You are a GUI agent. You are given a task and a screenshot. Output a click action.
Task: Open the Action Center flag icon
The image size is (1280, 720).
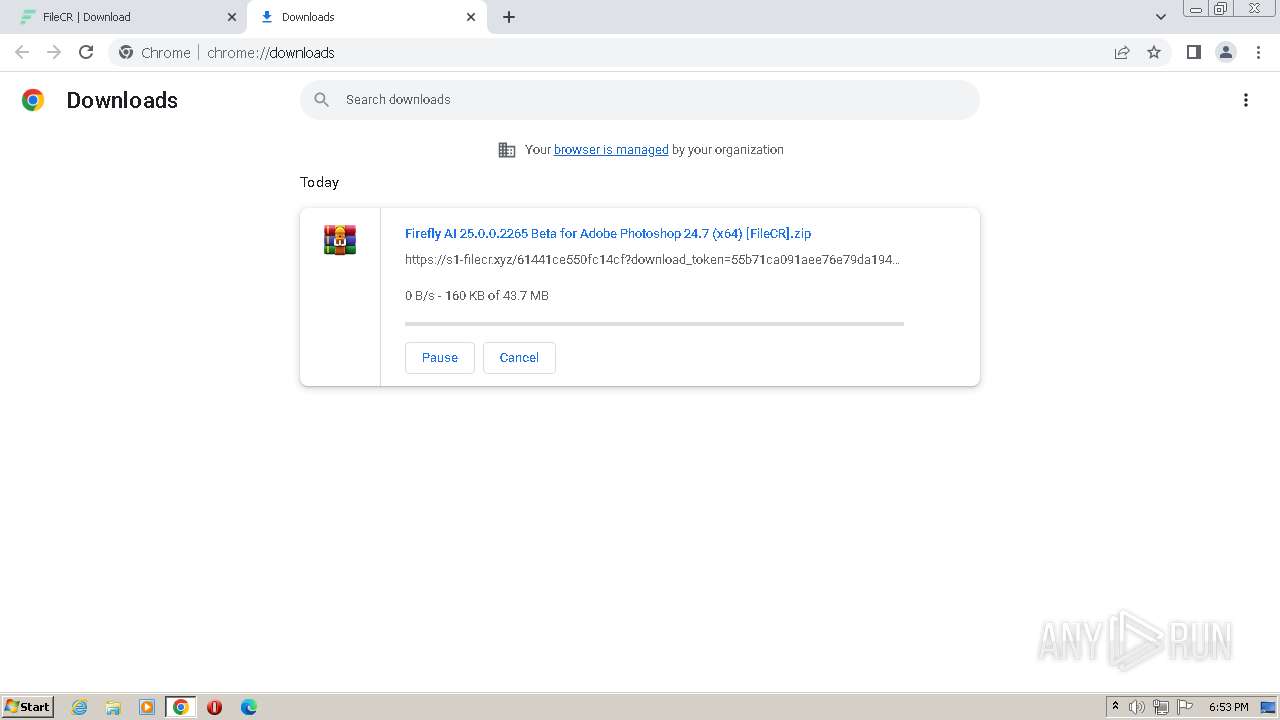(x=1185, y=707)
